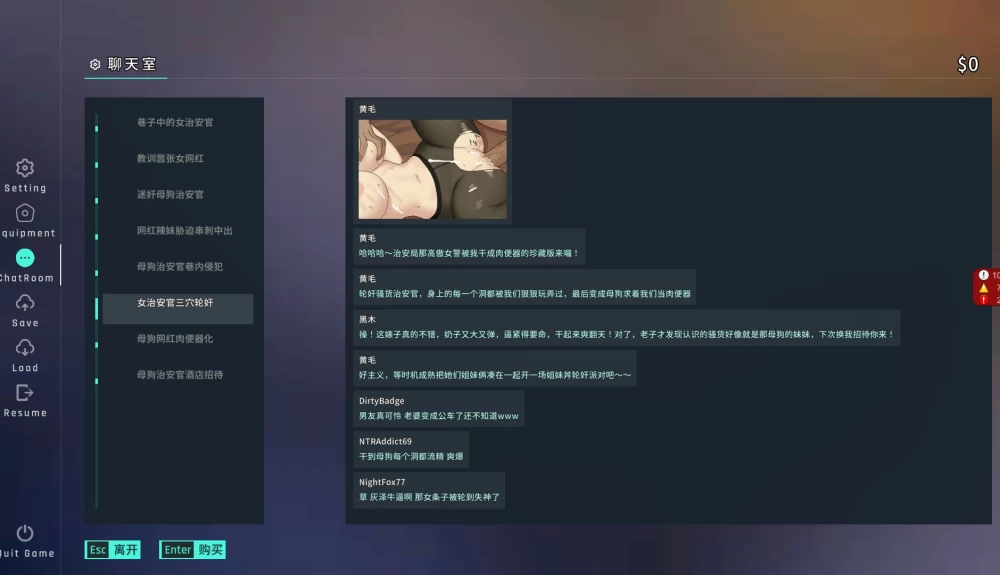The width and height of the screenshot is (1000, 575).
Task: Click the Enter 购买 button
Action: [x=193, y=550]
